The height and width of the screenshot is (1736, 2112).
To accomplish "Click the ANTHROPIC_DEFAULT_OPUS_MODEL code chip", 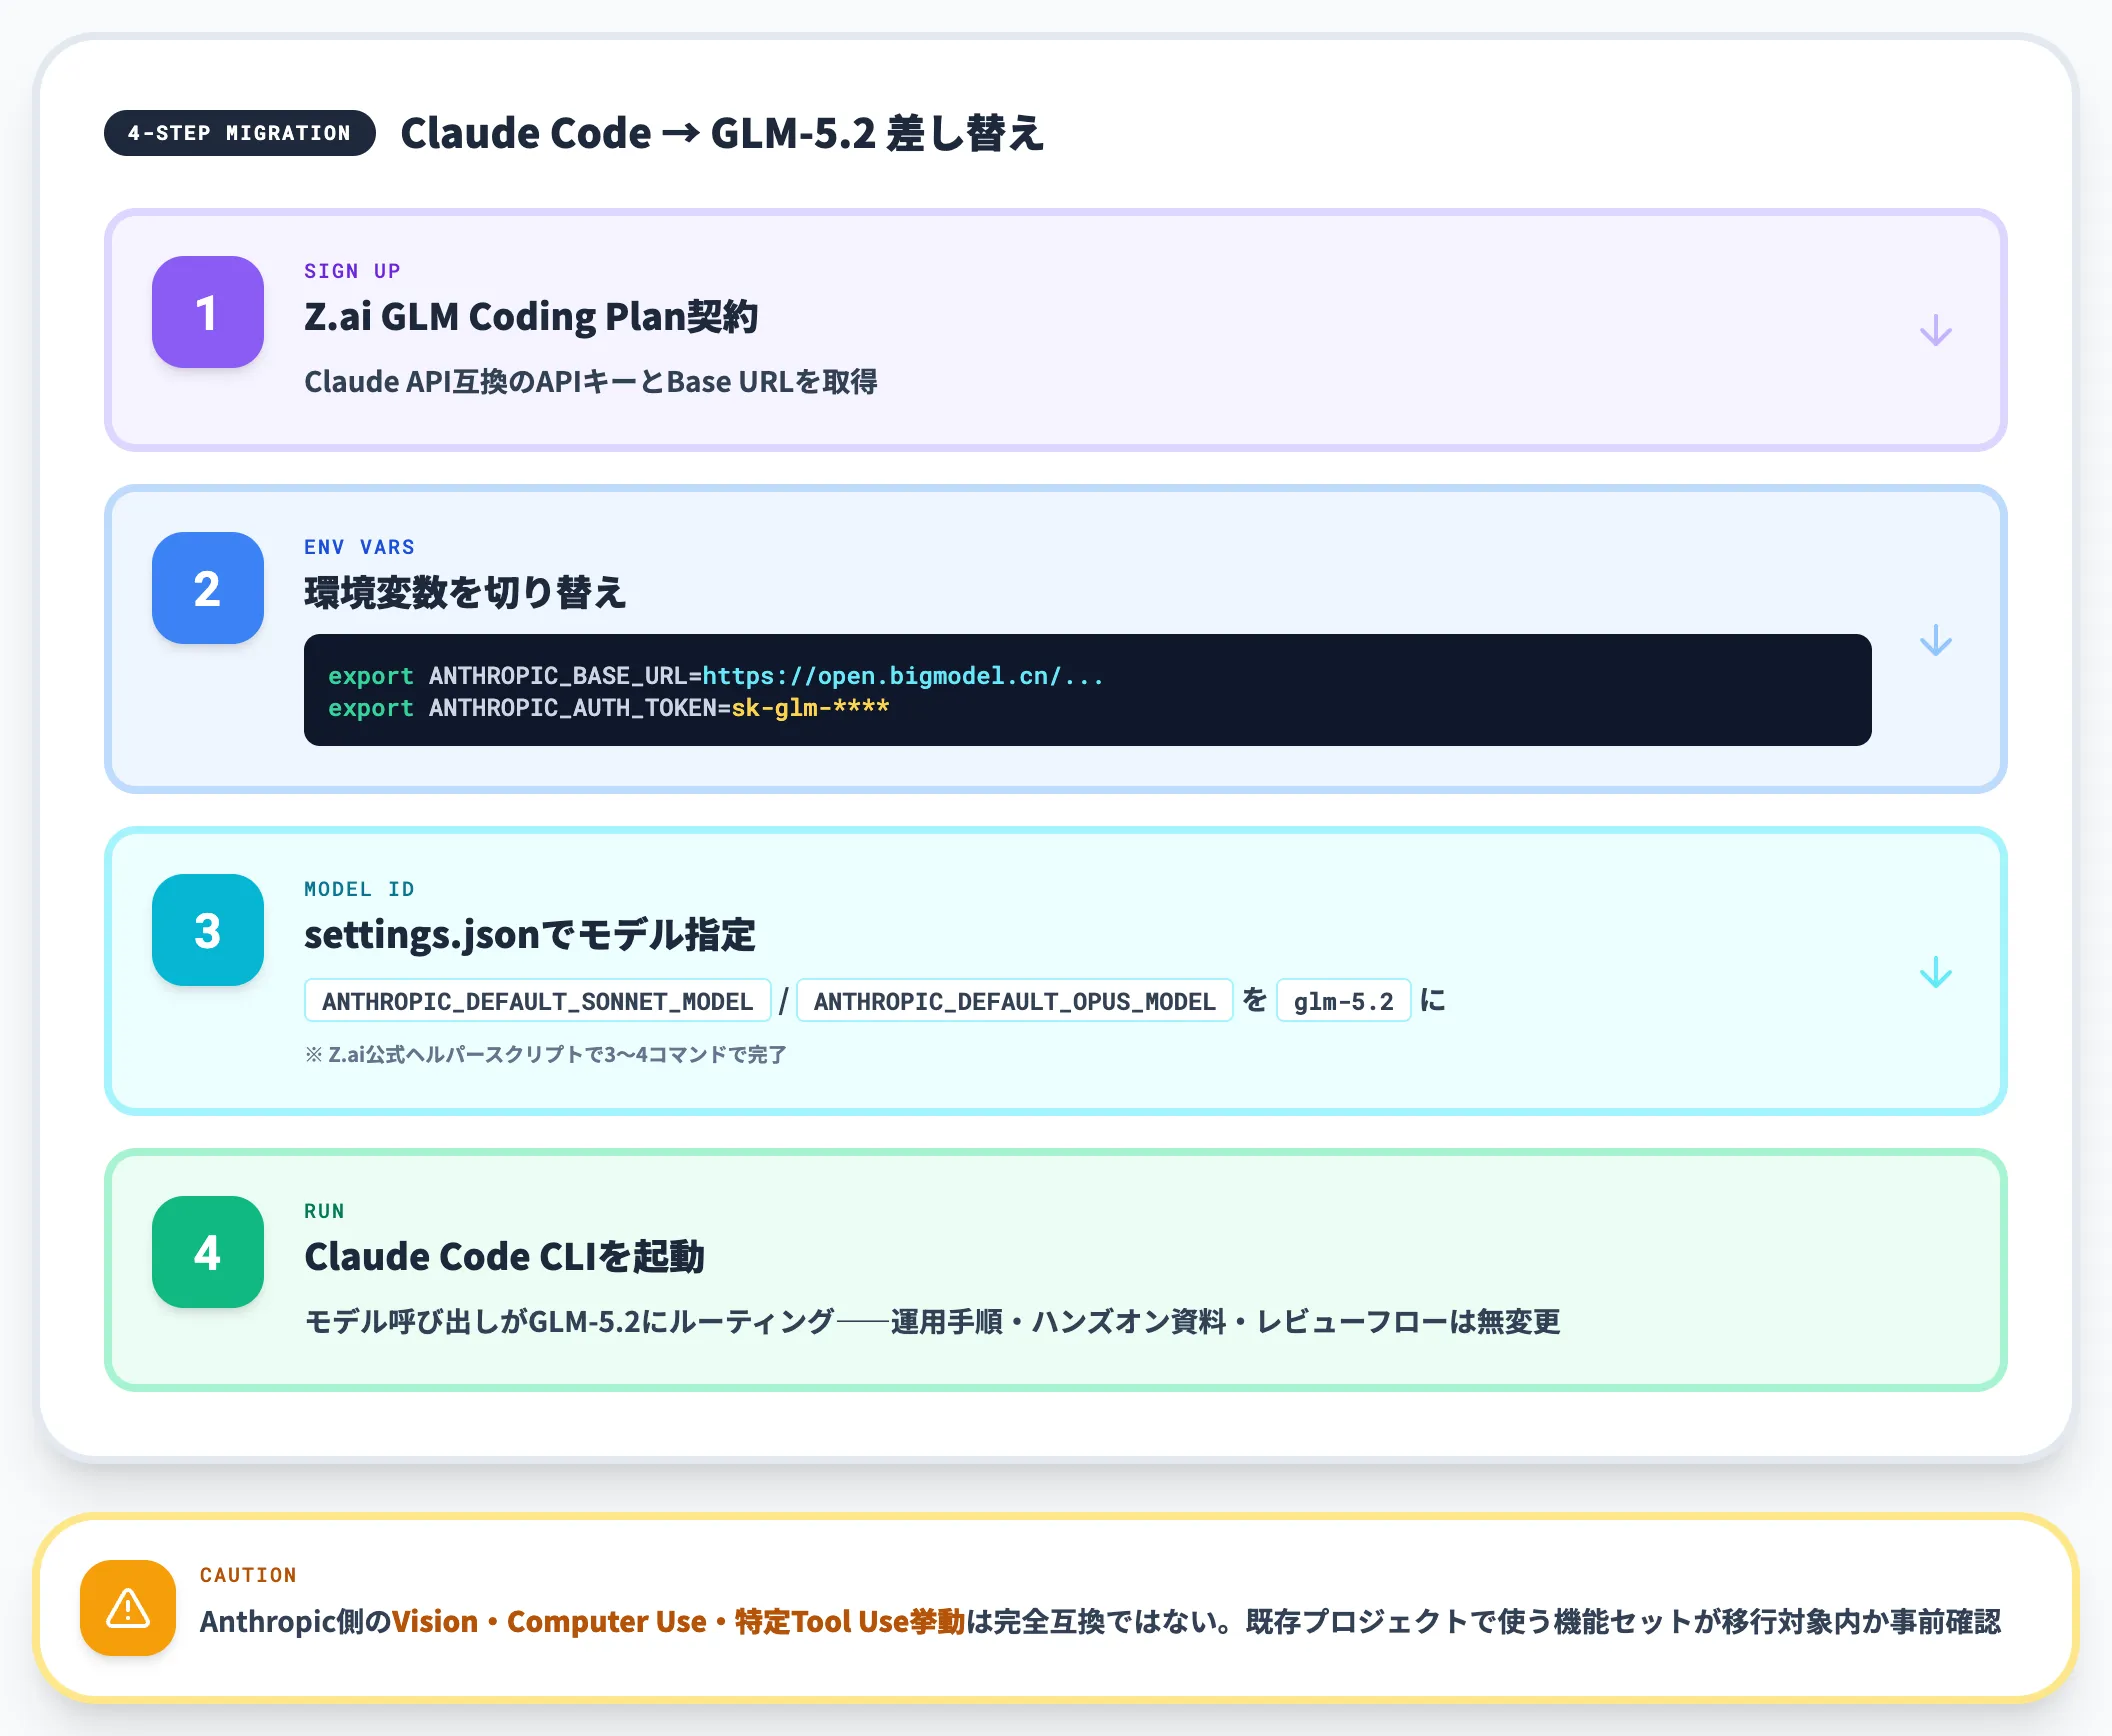I will pos(1014,1001).
